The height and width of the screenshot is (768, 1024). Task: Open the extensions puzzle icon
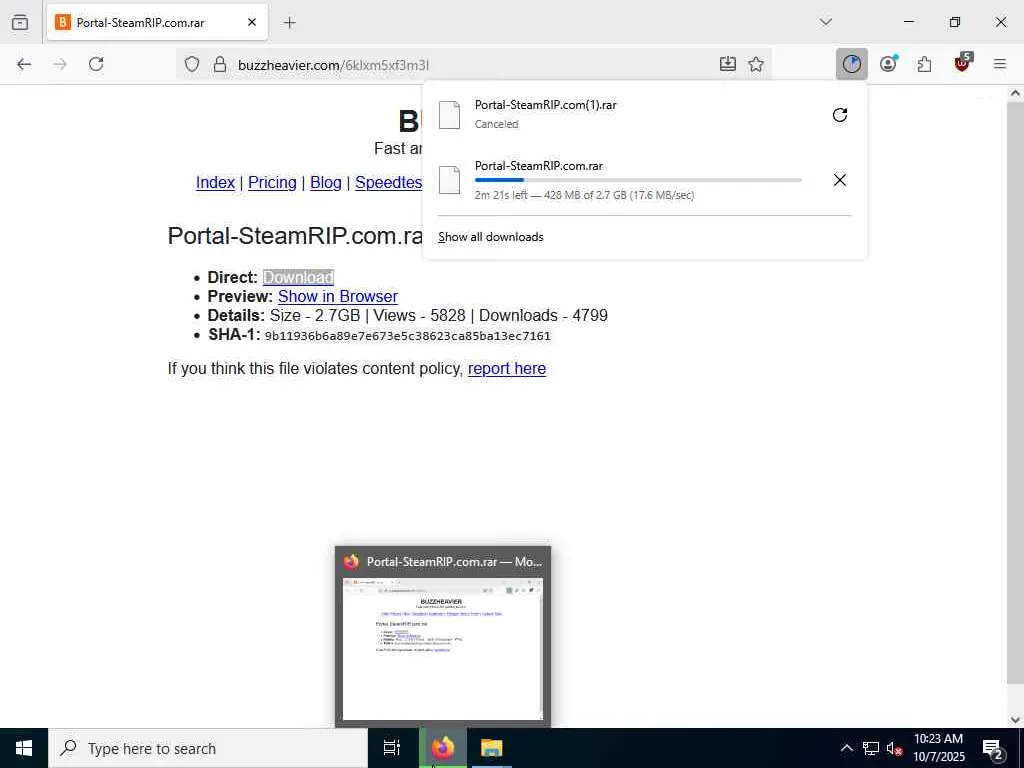click(925, 64)
